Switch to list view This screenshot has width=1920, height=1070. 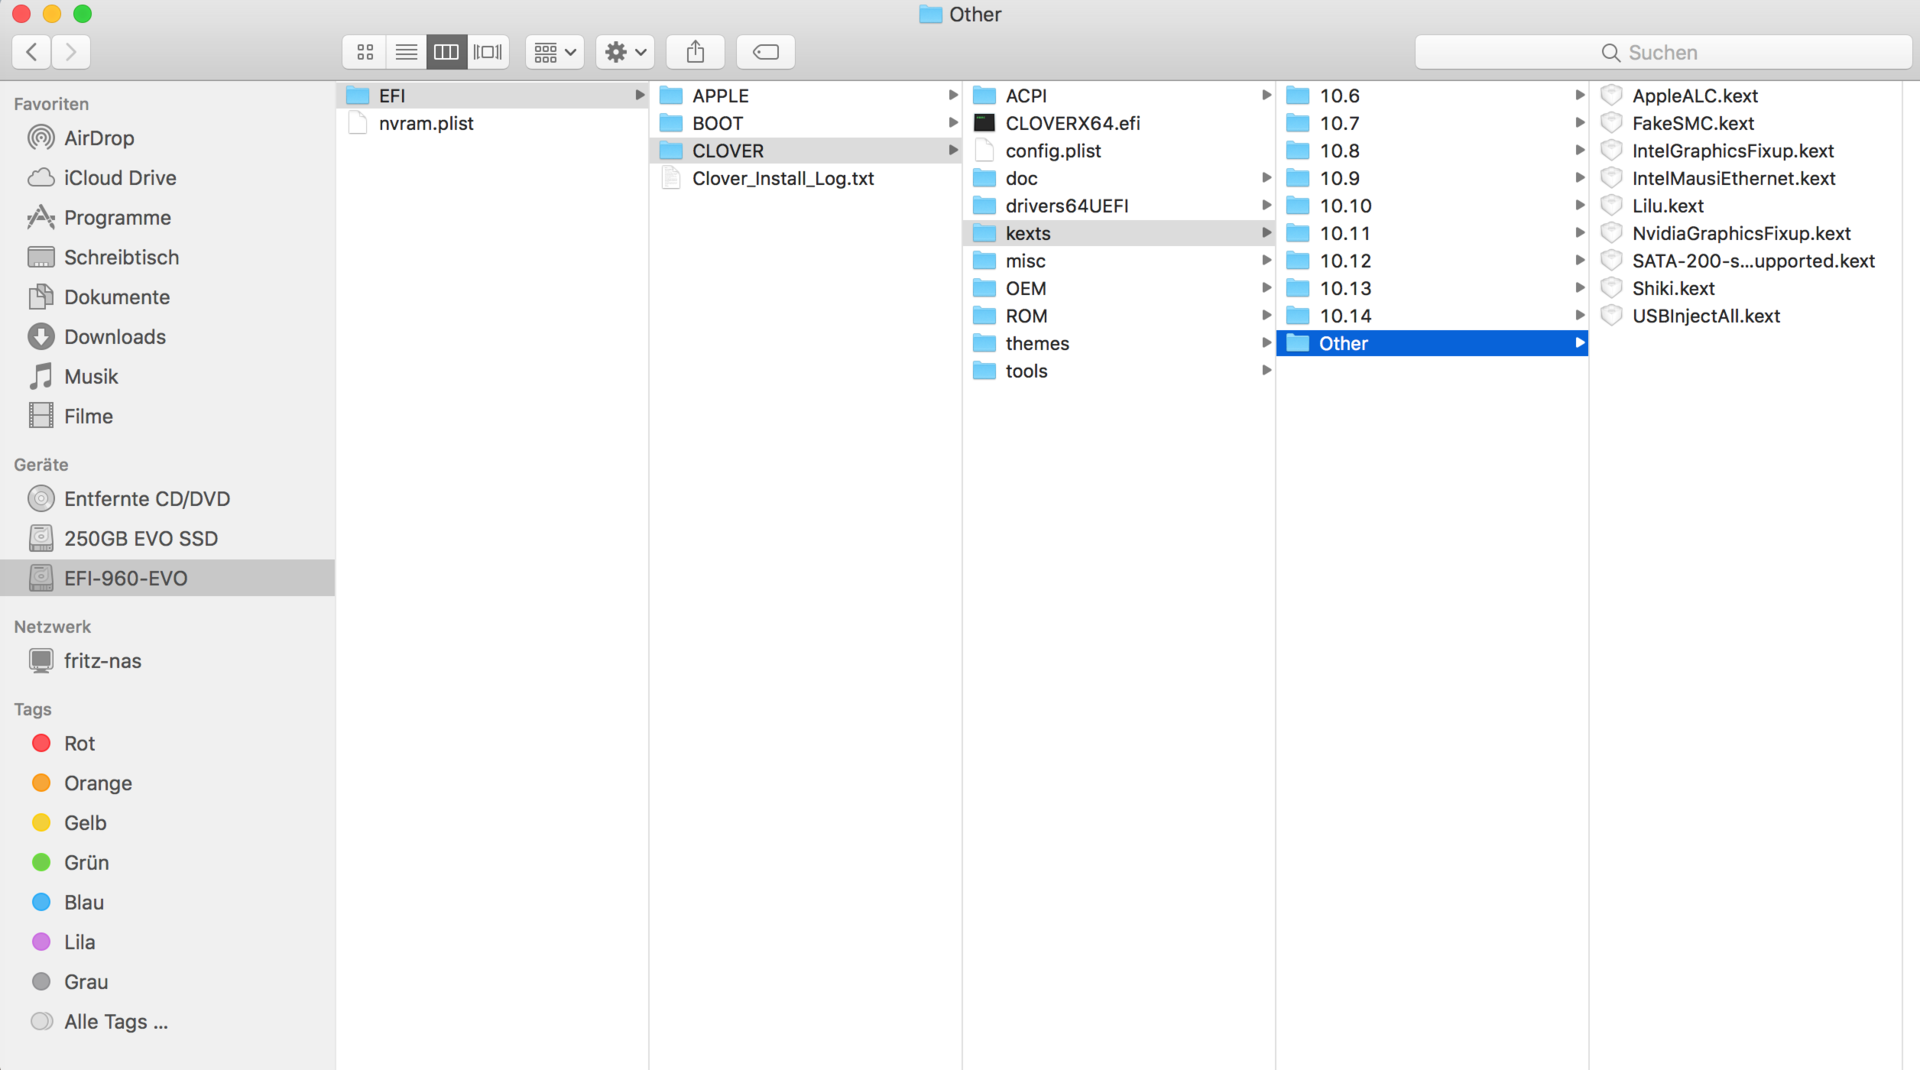coord(406,52)
